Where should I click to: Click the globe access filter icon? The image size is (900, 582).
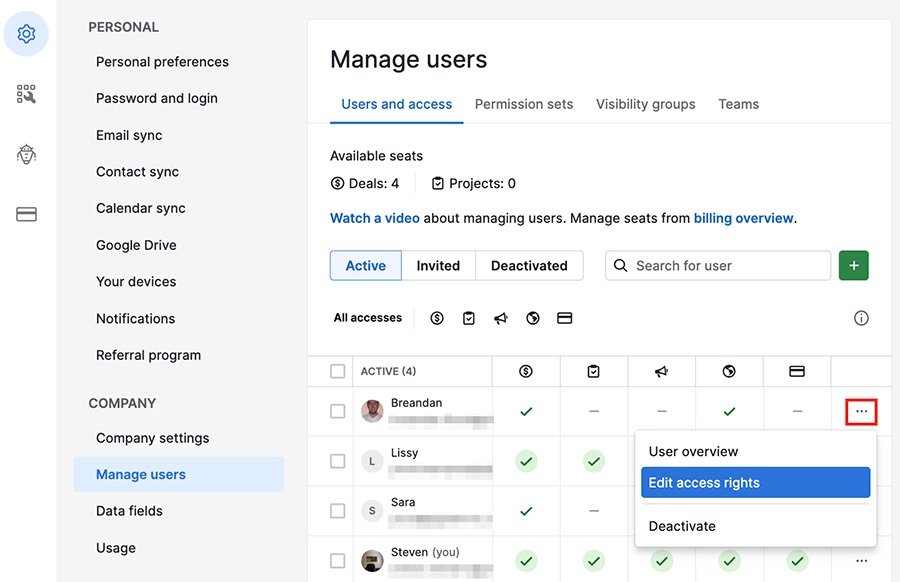[533, 318]
